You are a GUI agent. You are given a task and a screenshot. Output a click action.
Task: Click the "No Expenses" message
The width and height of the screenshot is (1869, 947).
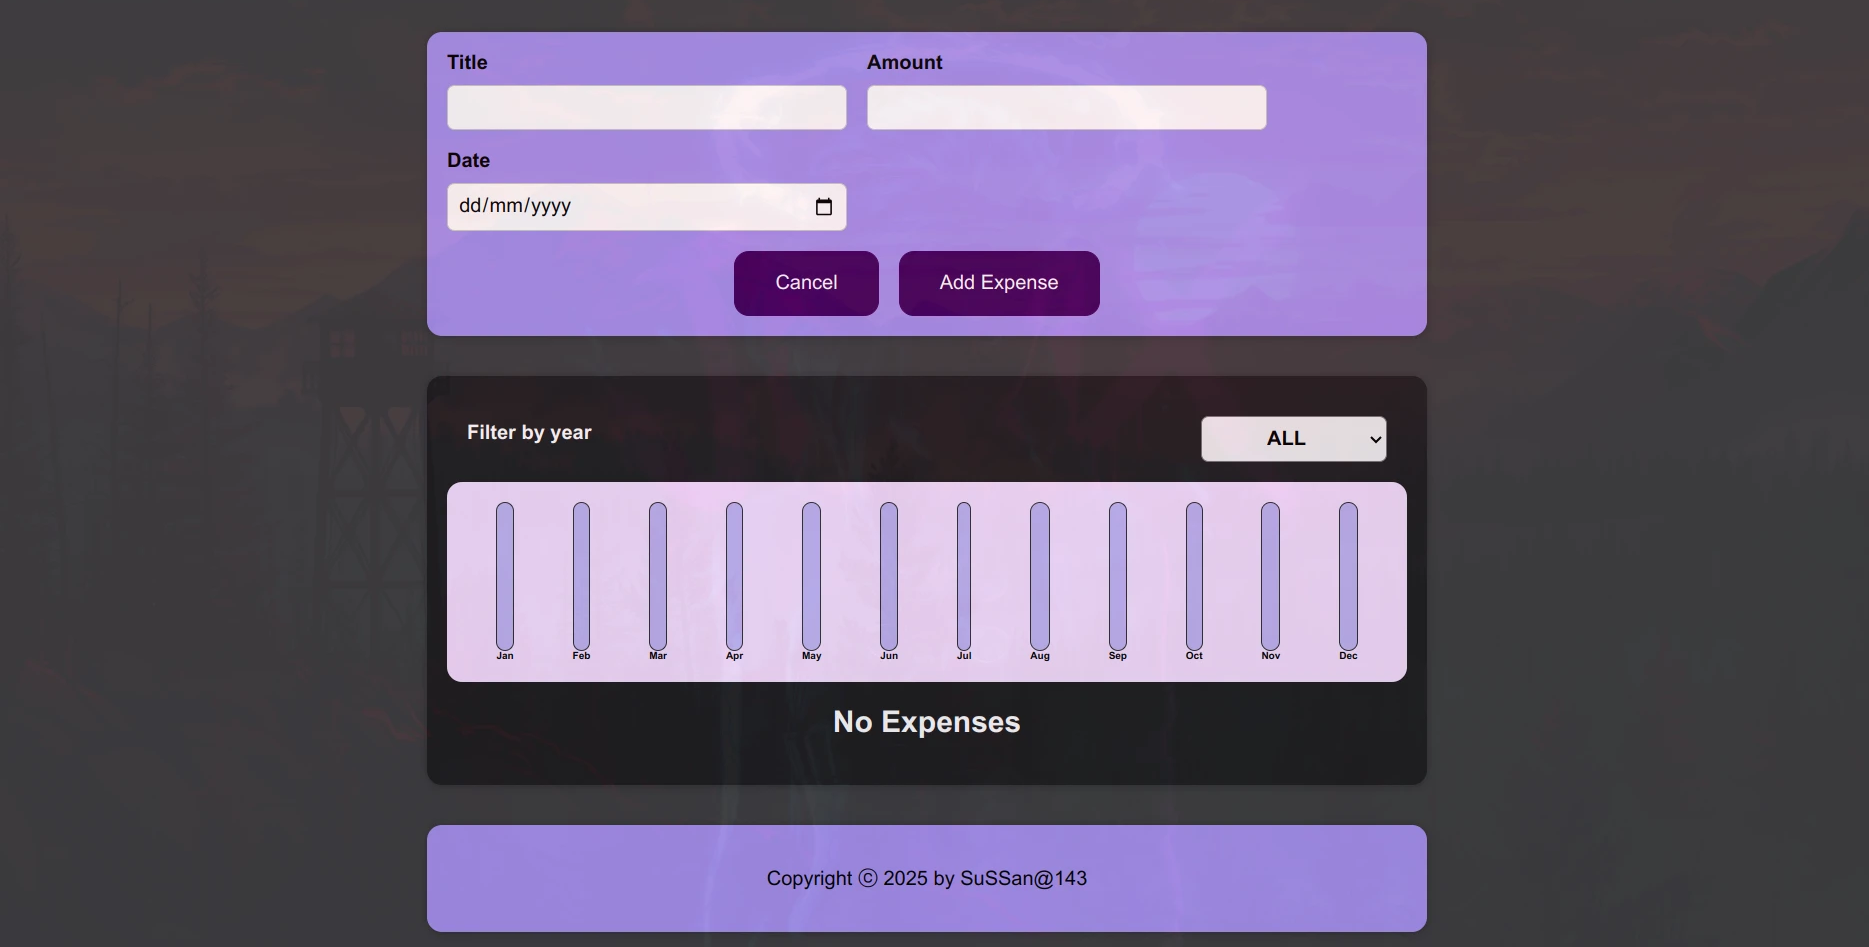tap(927, 722)
